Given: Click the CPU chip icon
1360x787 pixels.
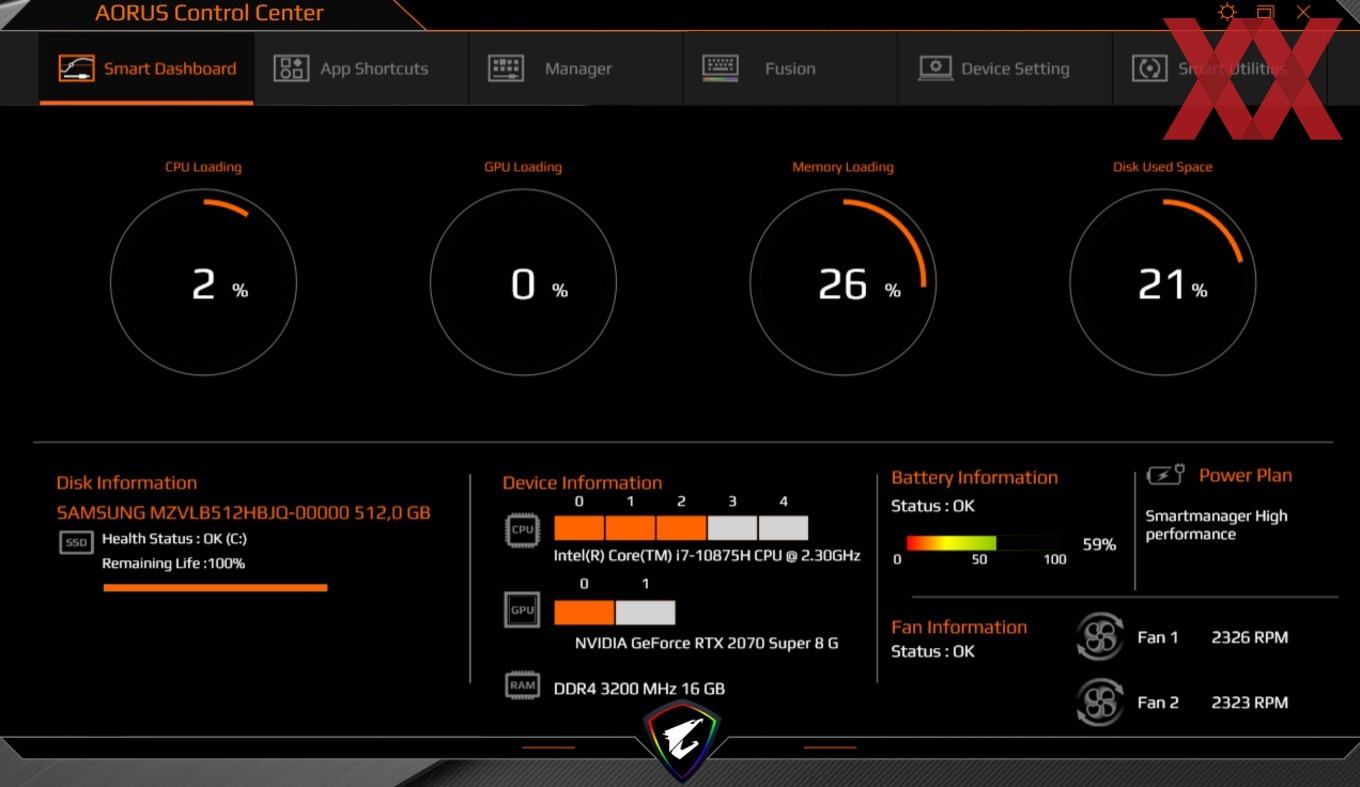Looking at the screenshot, I should (x=522, y=530).
